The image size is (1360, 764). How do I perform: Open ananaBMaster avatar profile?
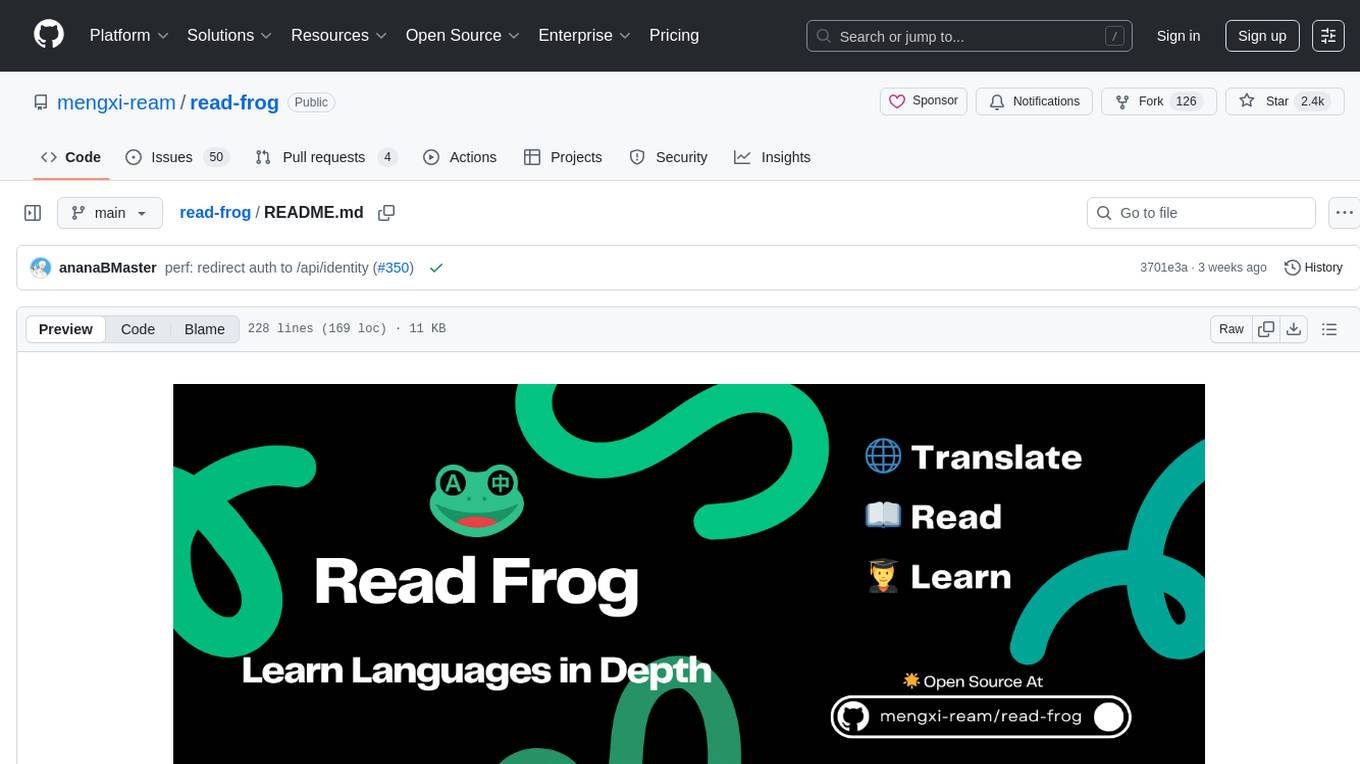(41, 268)
